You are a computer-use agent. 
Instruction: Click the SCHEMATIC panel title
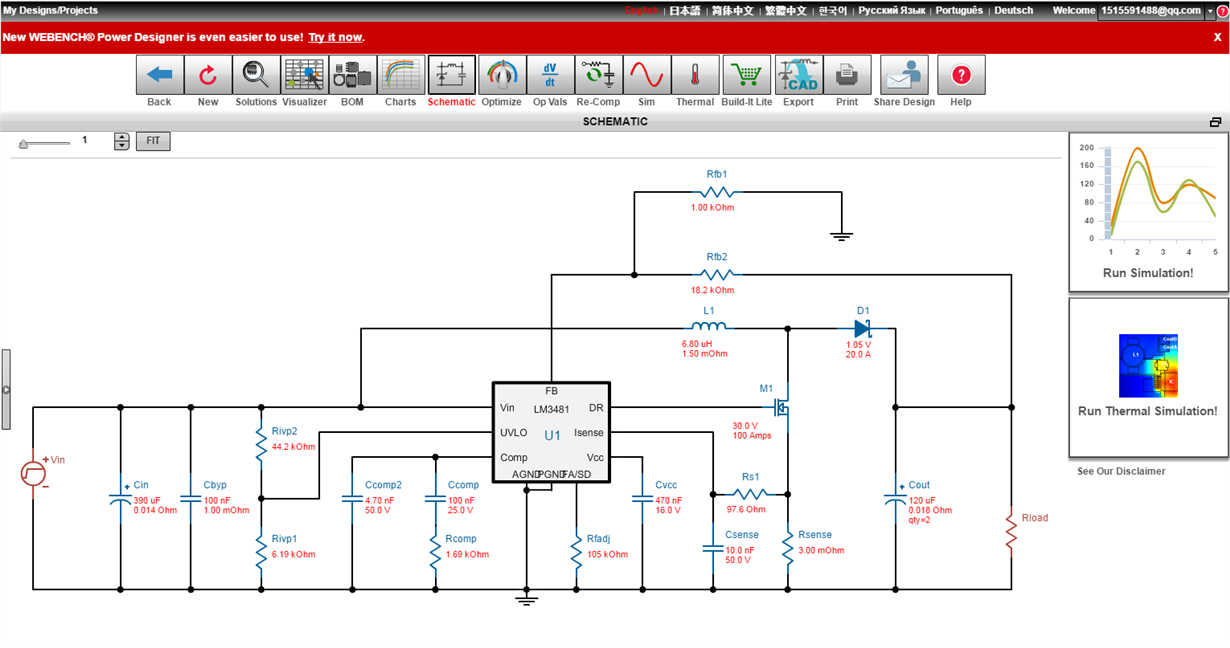pos(615,122)
